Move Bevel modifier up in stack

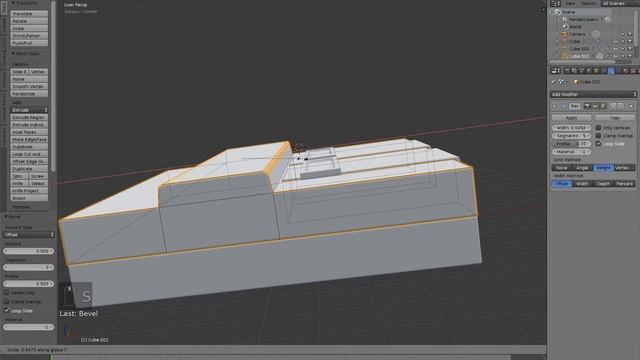tap(613, 106)
